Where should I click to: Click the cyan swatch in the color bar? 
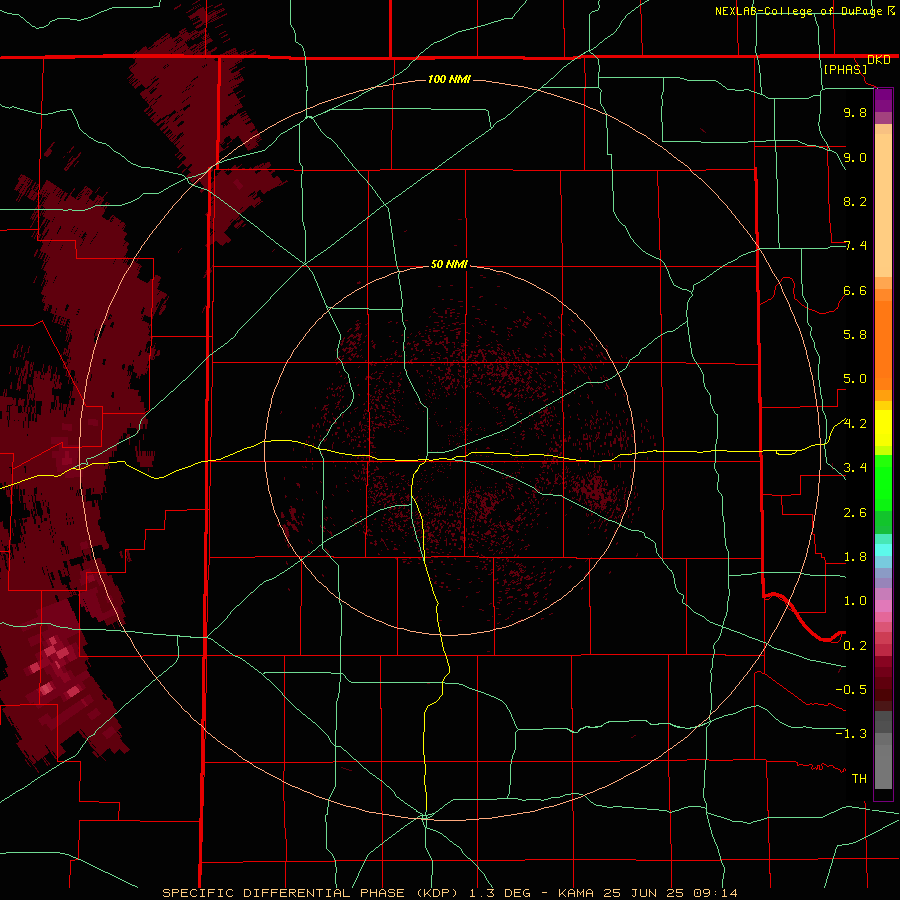coord(883,550)
